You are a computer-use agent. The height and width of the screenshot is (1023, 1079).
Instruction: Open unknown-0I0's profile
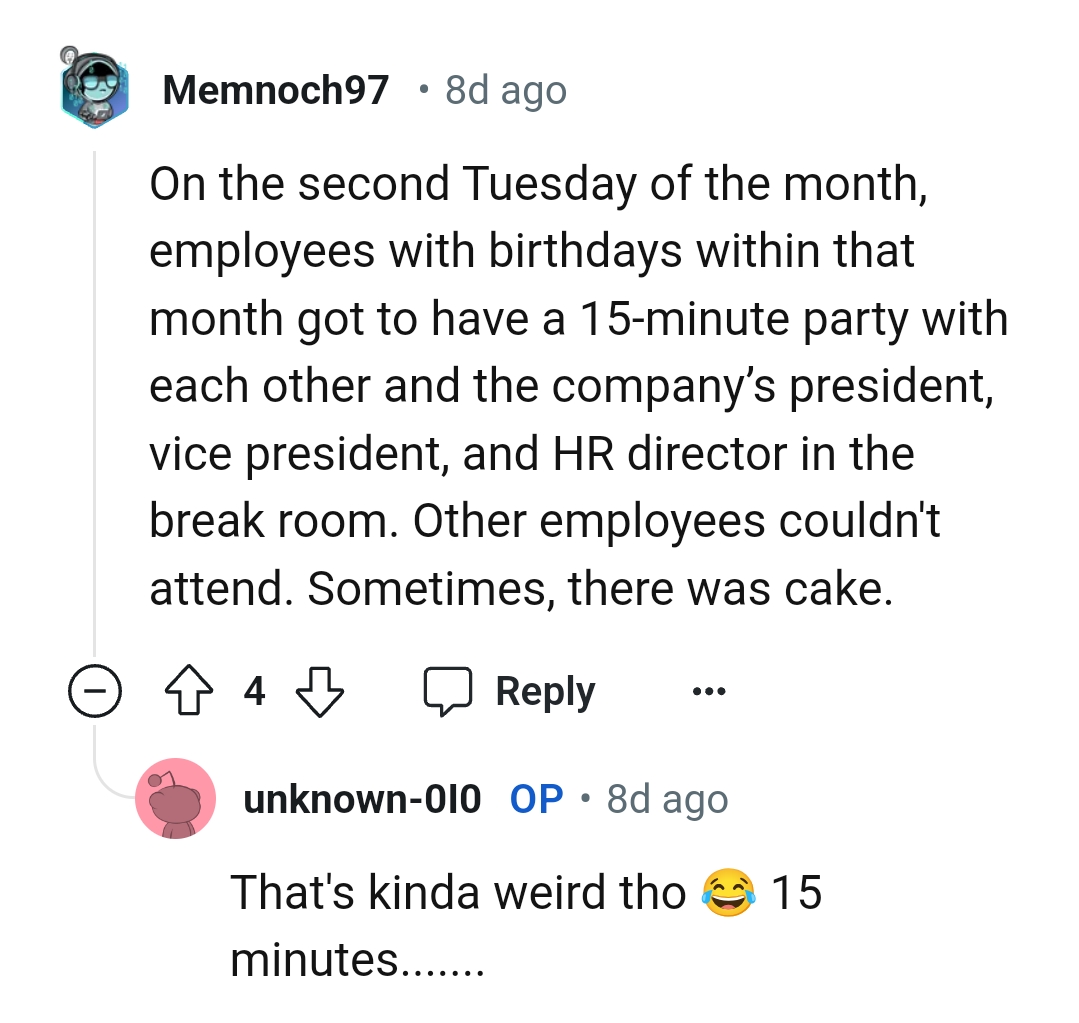[x=363, y=798]
